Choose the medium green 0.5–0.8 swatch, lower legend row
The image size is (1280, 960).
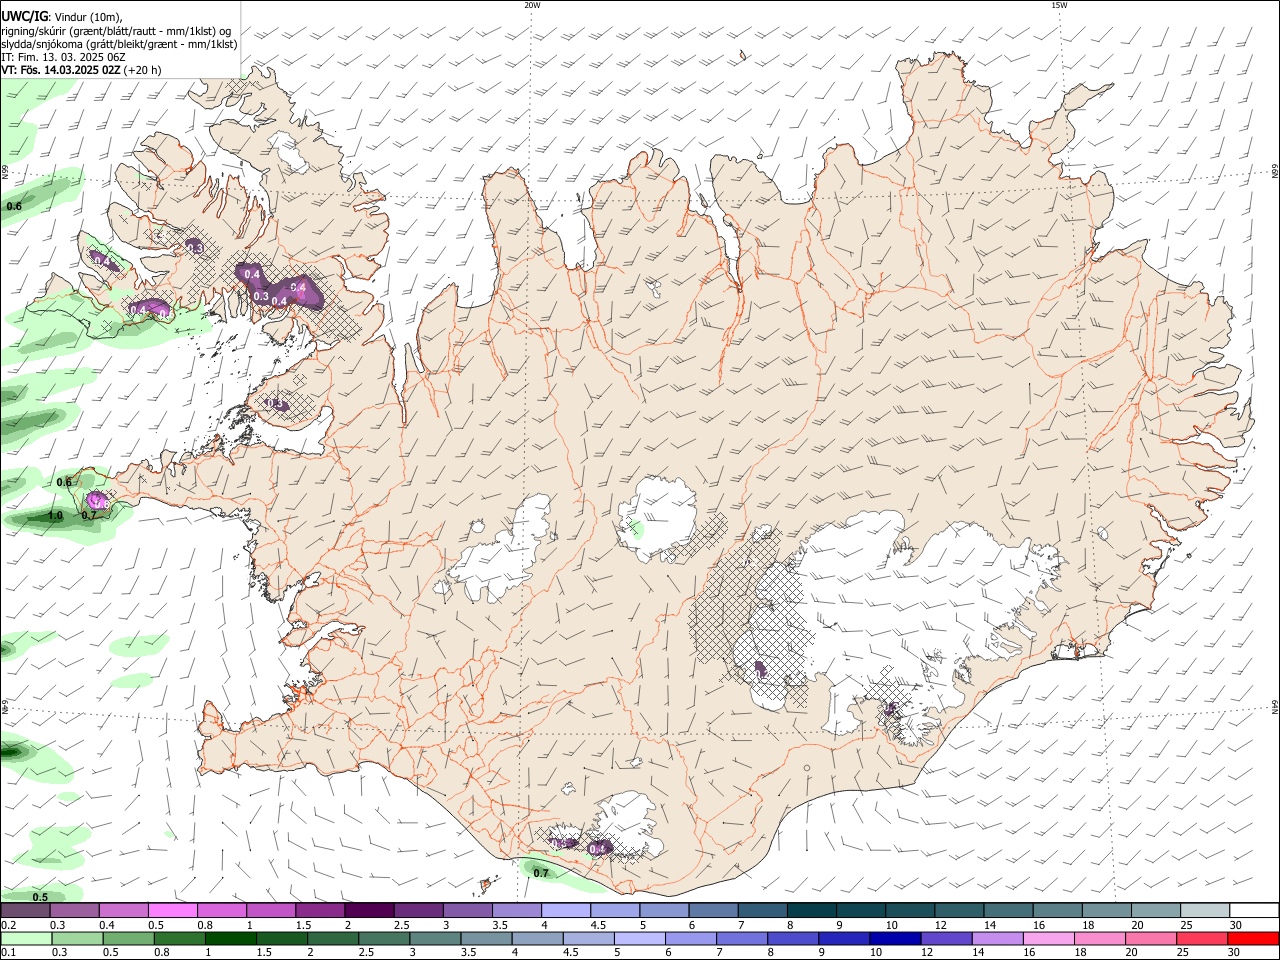tap(129, 939)
